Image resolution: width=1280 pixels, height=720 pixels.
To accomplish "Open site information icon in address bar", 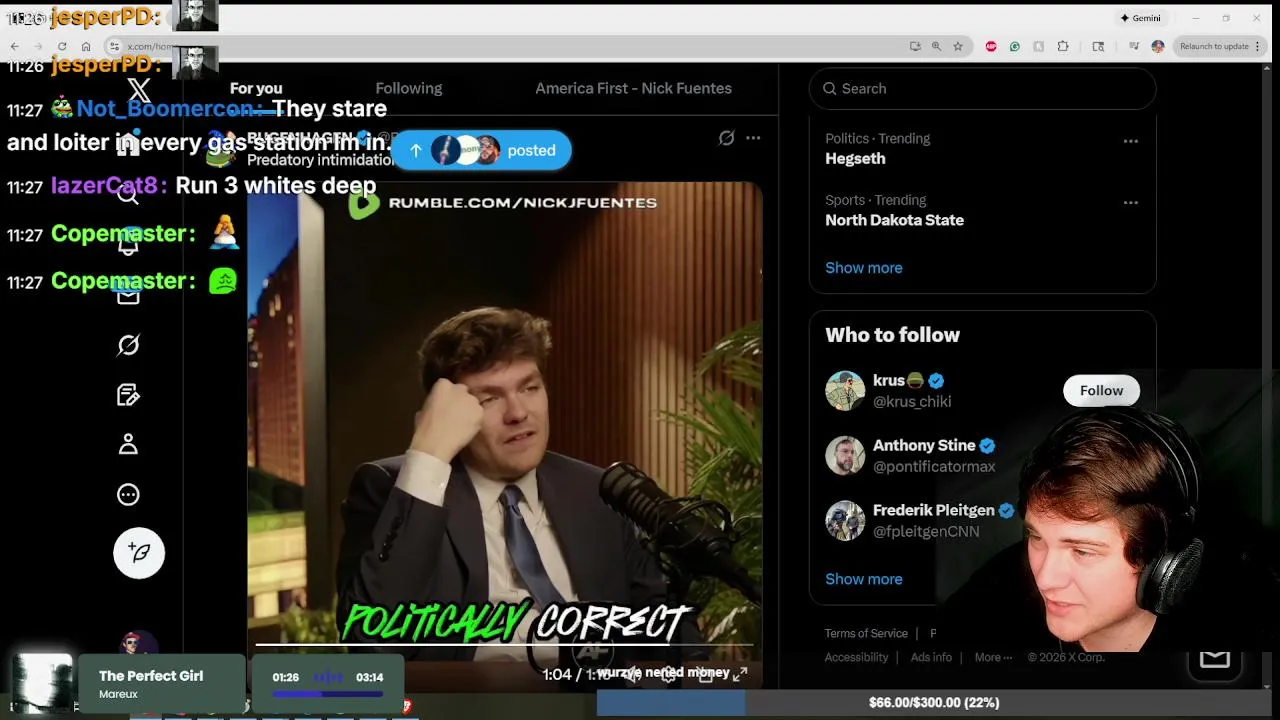I will [115, 46].
